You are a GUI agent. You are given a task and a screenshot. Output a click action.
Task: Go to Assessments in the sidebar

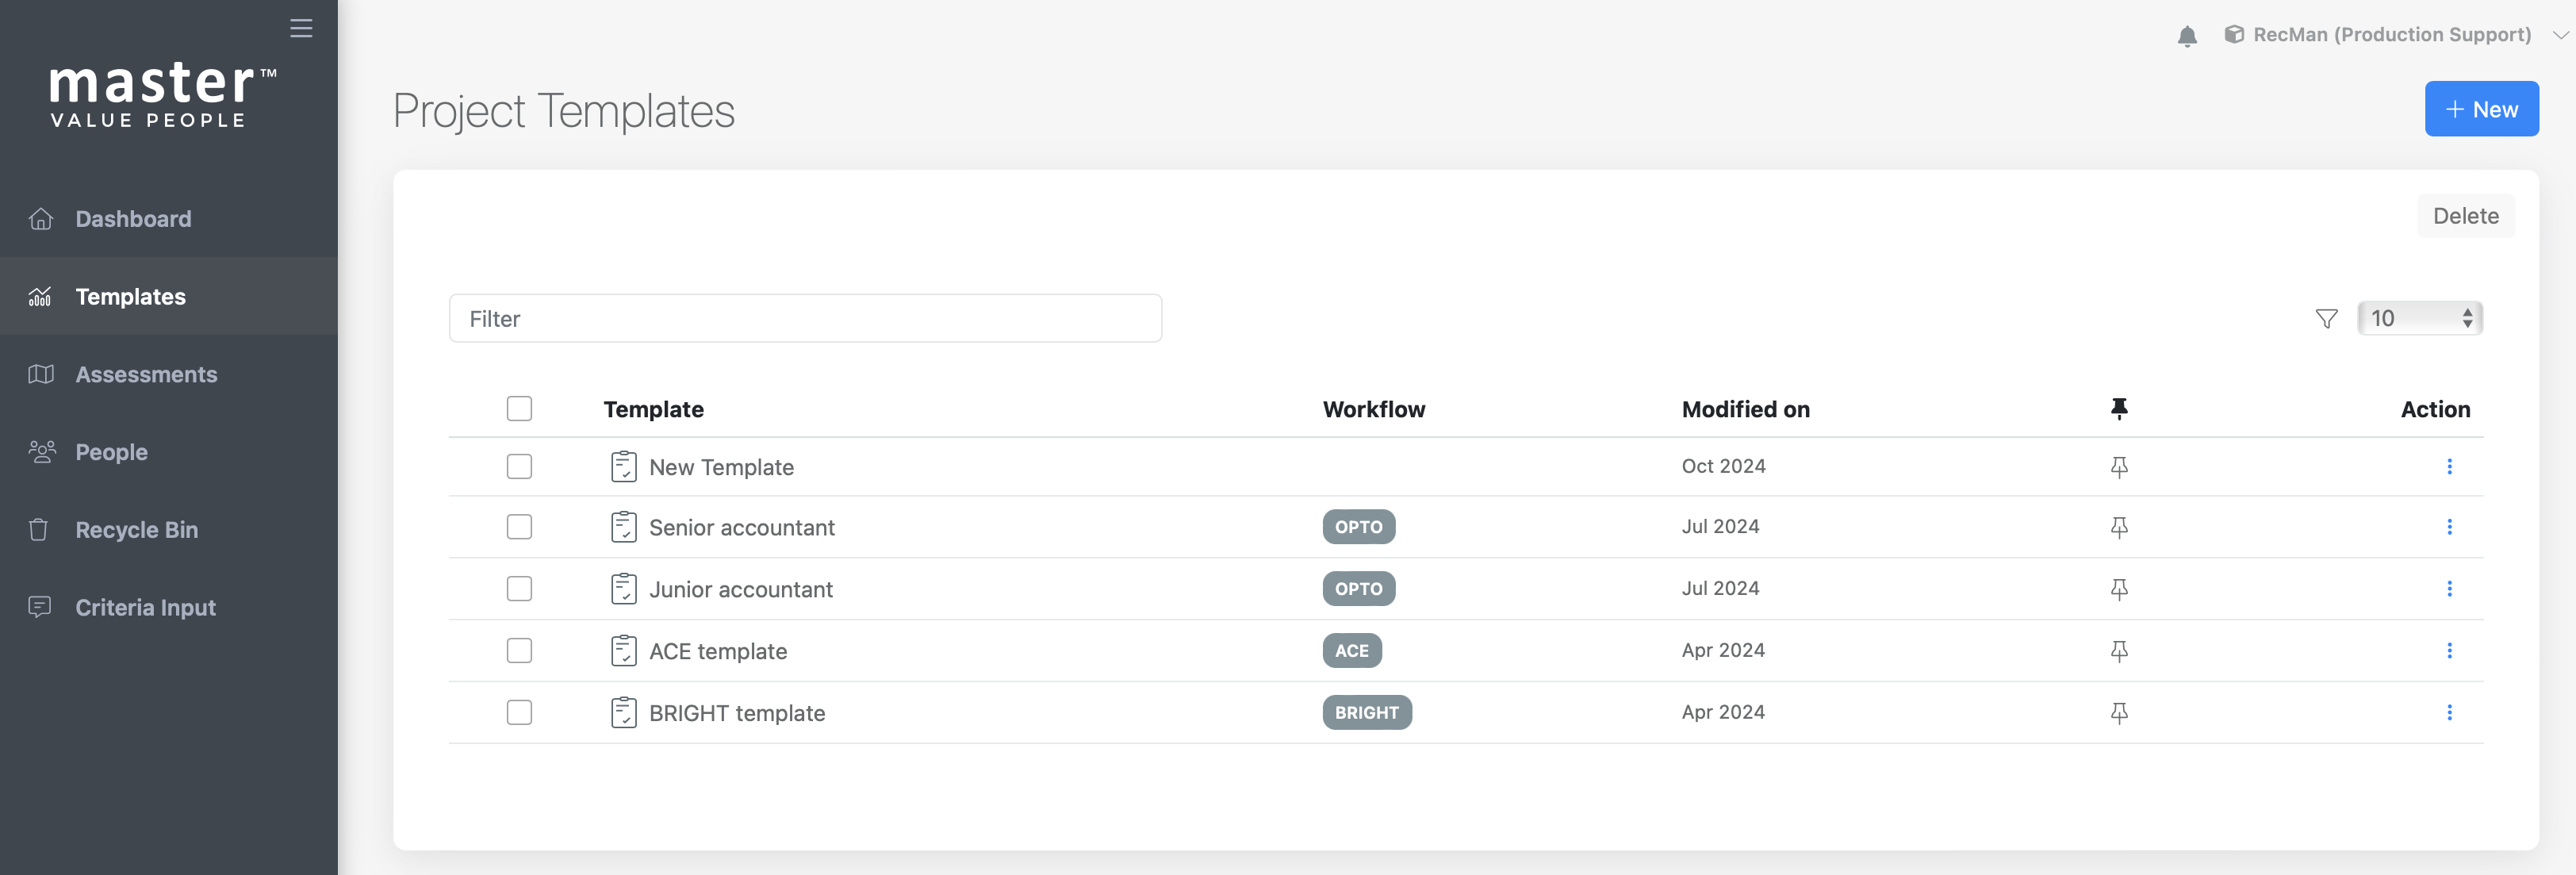pos(146,374)
